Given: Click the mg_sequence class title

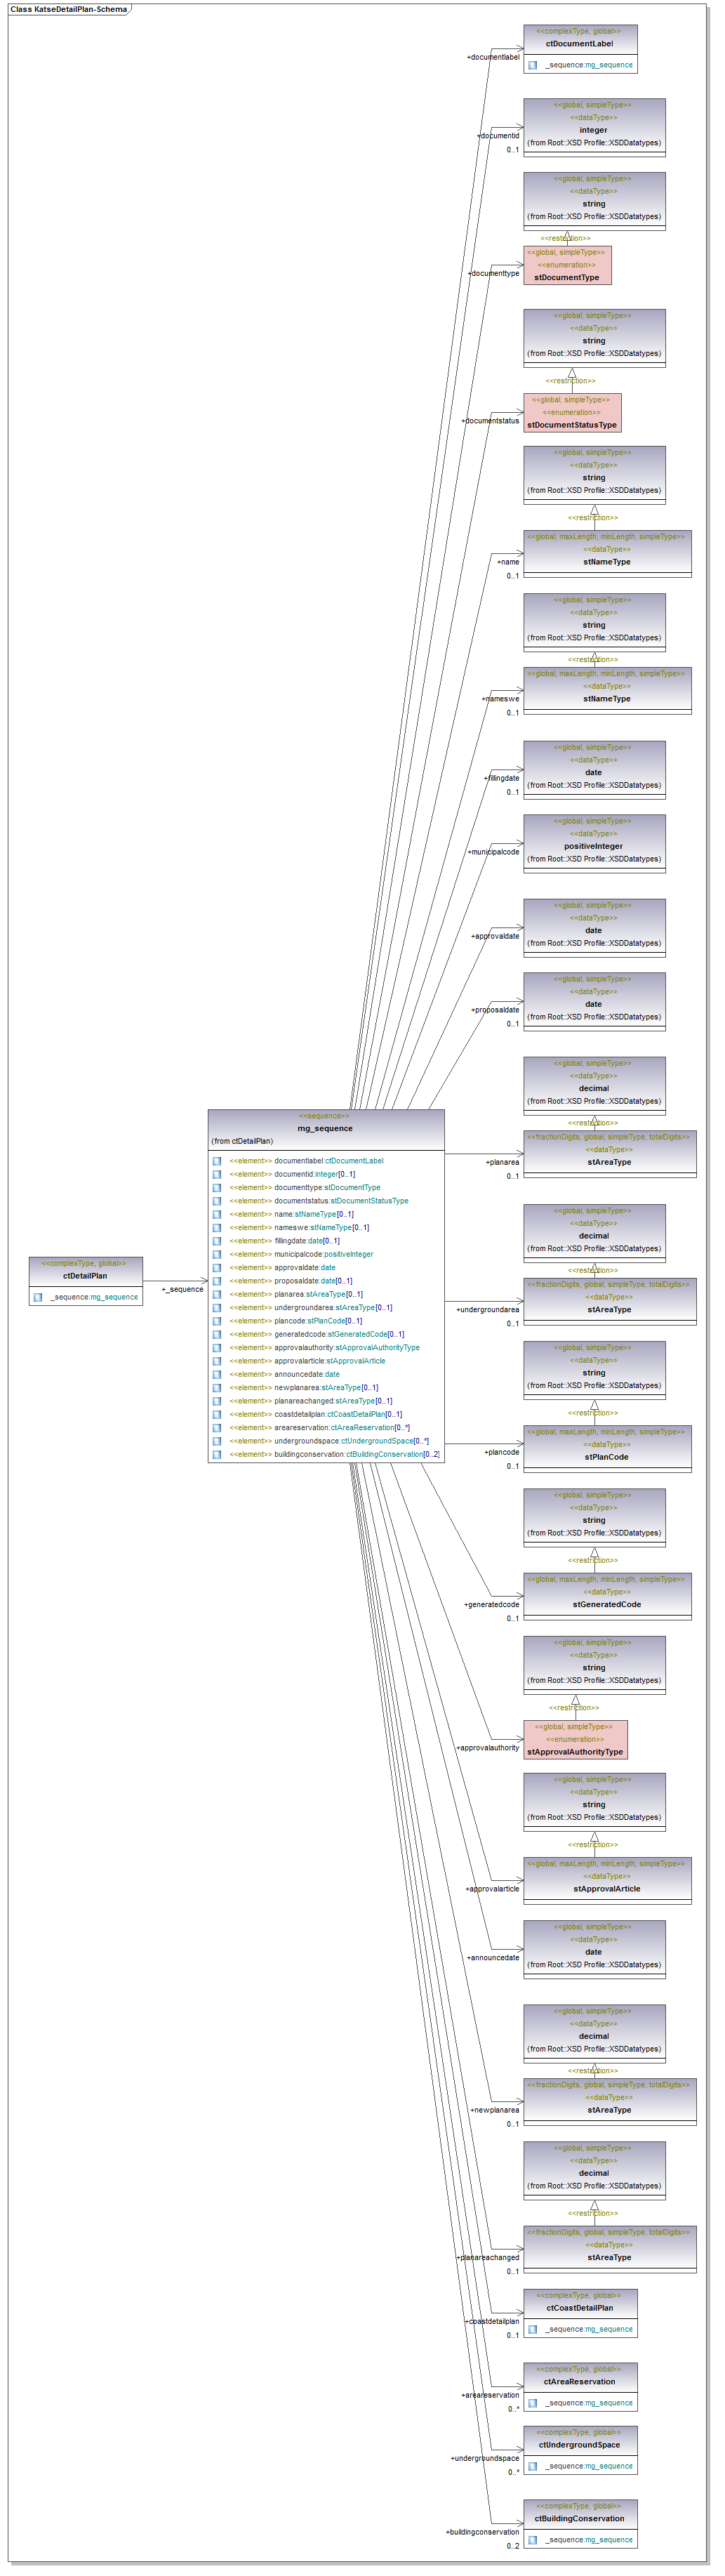Looking at the screenshot, I should point(325,1128).
